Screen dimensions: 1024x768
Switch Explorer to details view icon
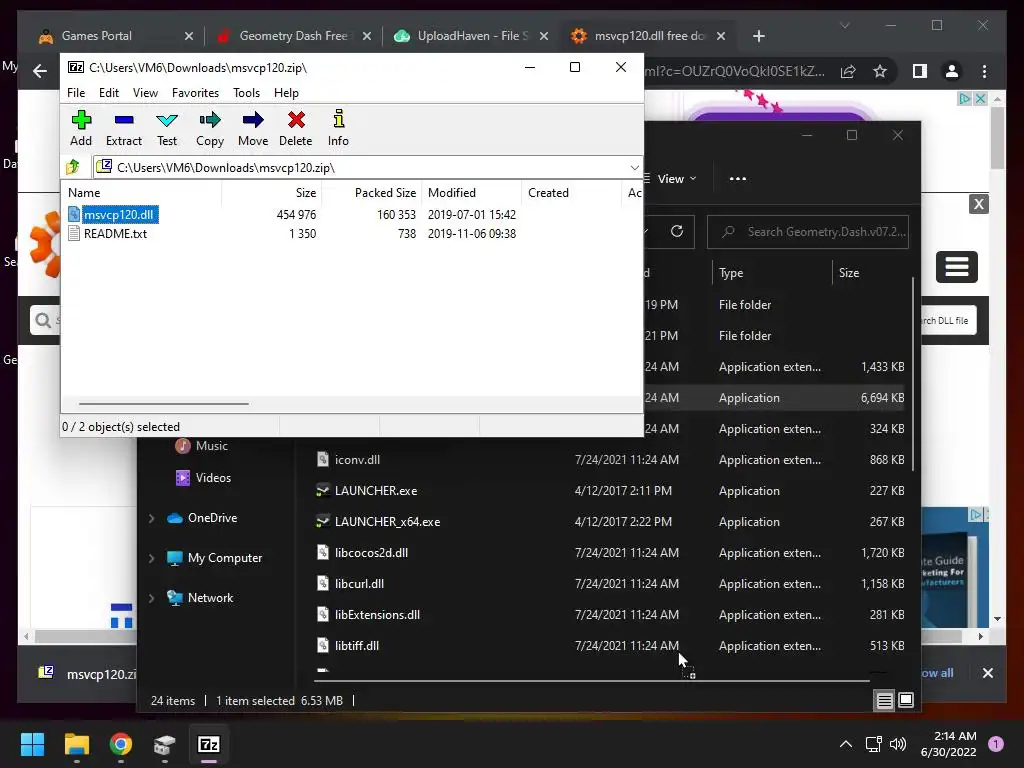(x=884, y=701)
